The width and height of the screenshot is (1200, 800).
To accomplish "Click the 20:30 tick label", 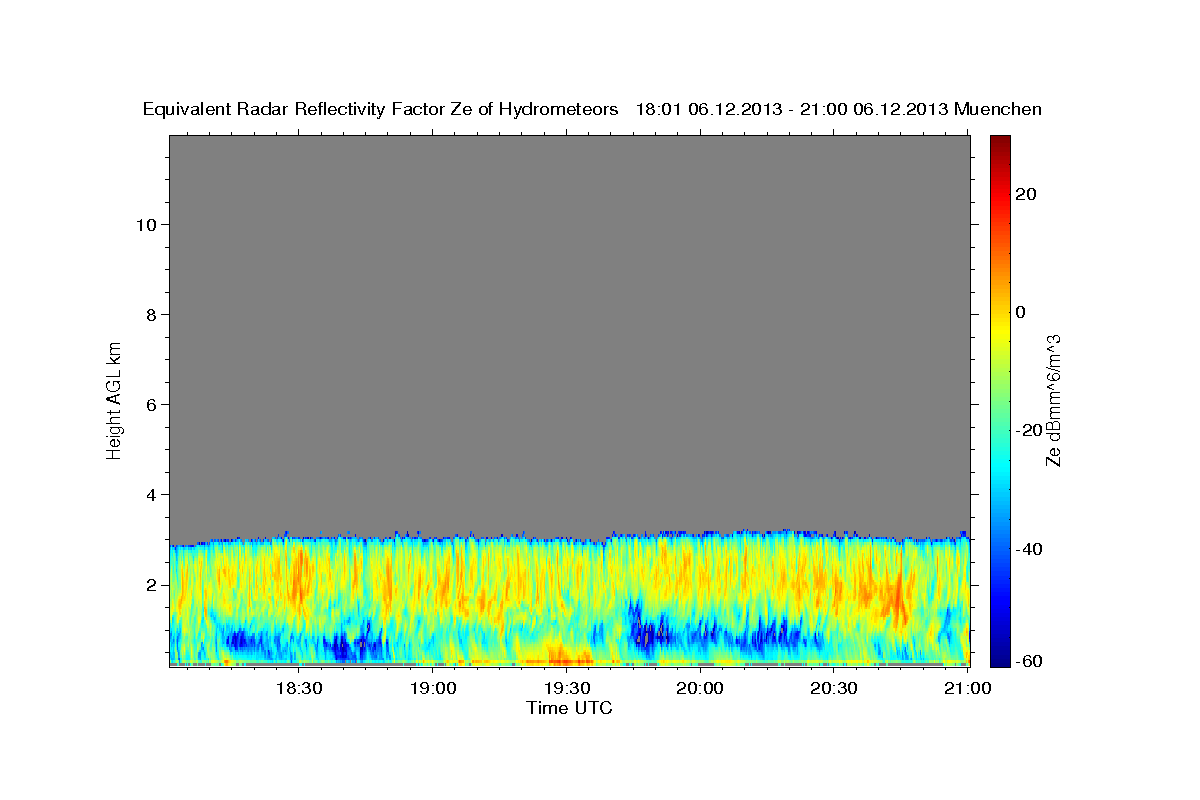I will coord(833,688).
